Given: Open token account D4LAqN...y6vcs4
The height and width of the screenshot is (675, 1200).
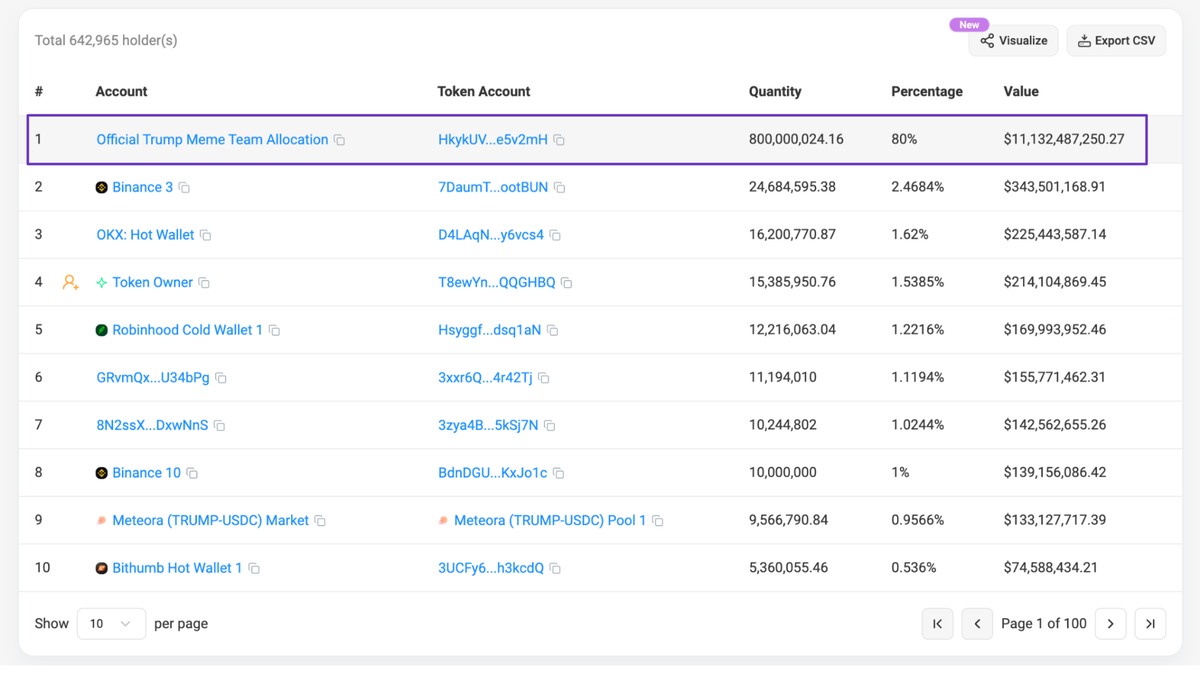Looking at the screenshot, I should 491,235.
